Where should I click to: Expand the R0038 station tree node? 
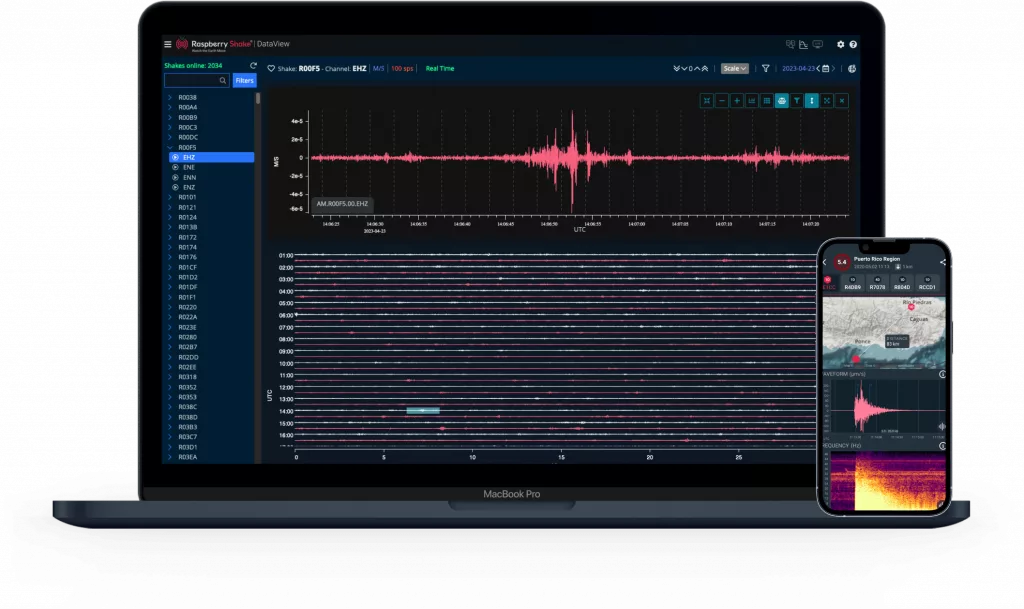[x=170, y=97]
